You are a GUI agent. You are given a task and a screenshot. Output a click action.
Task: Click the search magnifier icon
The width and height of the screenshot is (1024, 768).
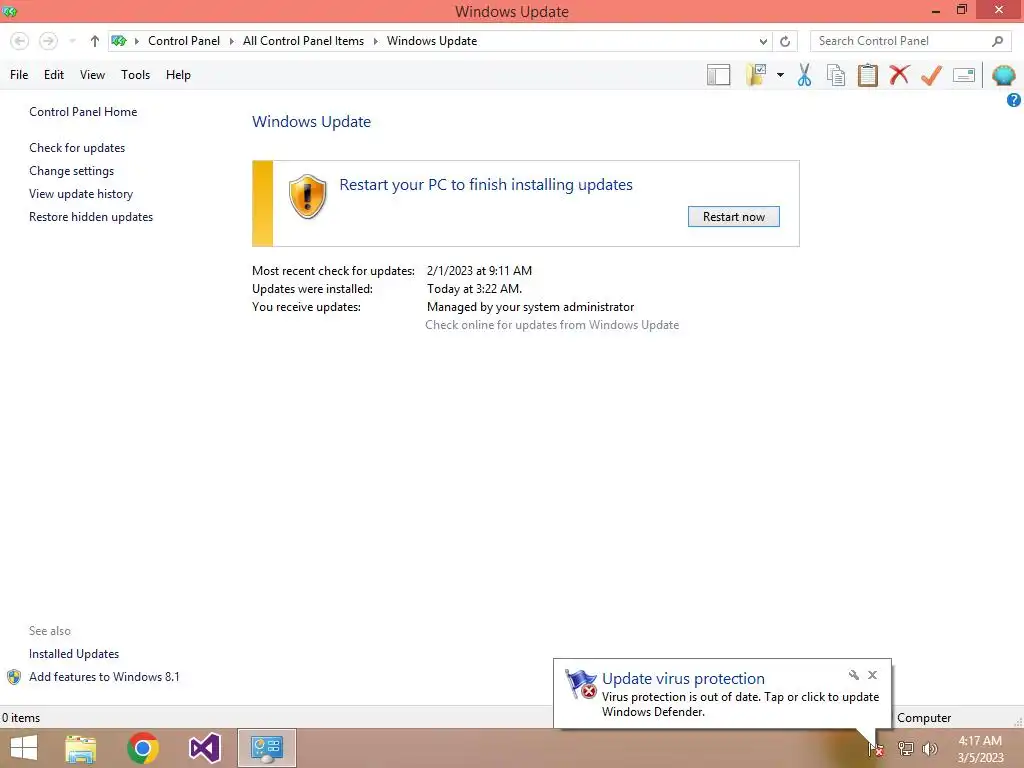997,41
